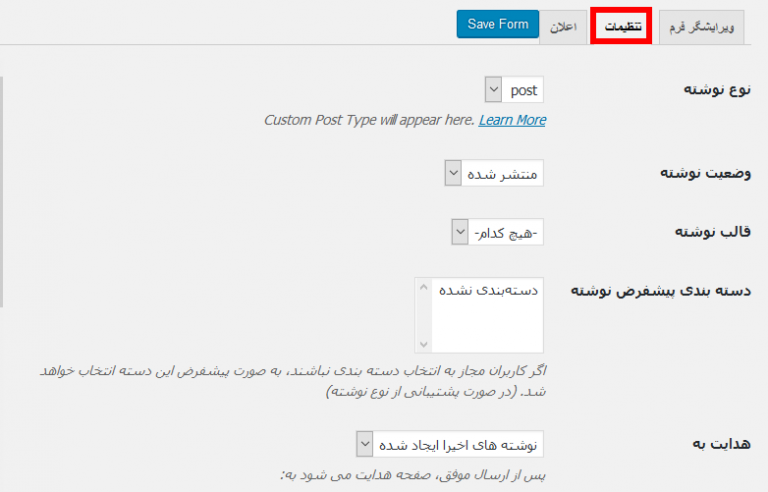Switch to the ویرایشگر فرم tab
Viewport: 768px width, 492px height.
coord(701,27)
